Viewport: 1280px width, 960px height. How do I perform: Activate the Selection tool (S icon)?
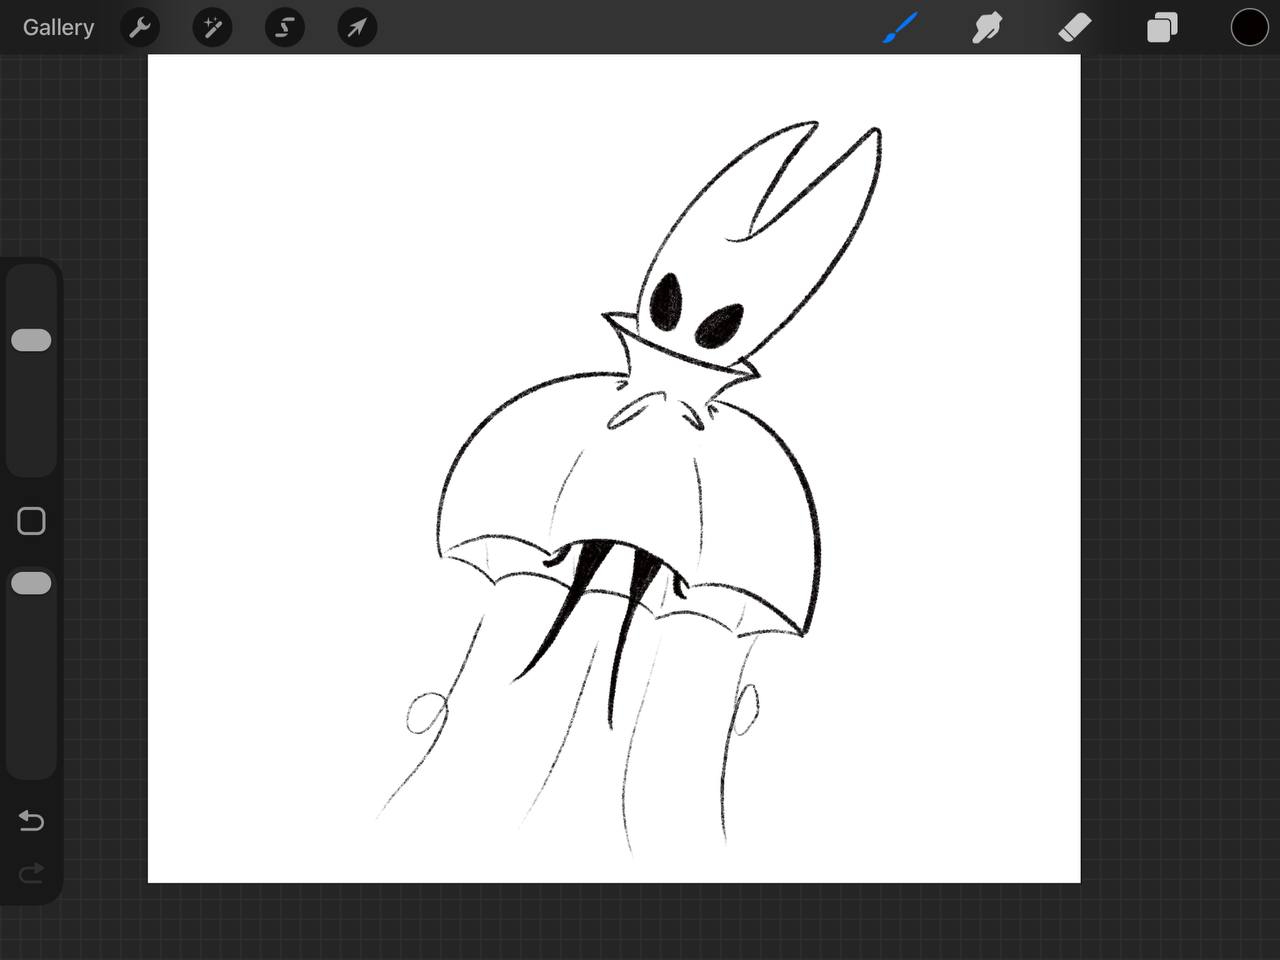pyautogui.click(x=284, y=27)
